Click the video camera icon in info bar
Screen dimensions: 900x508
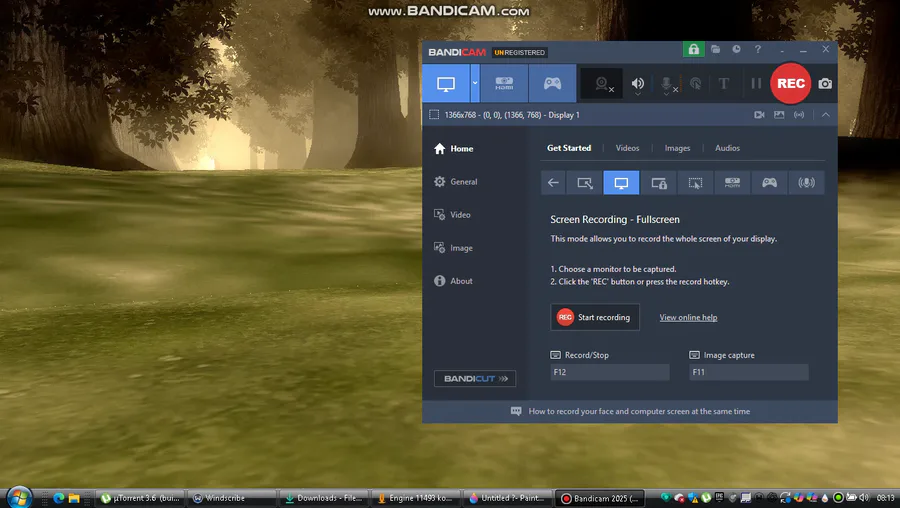coord(759,115)
